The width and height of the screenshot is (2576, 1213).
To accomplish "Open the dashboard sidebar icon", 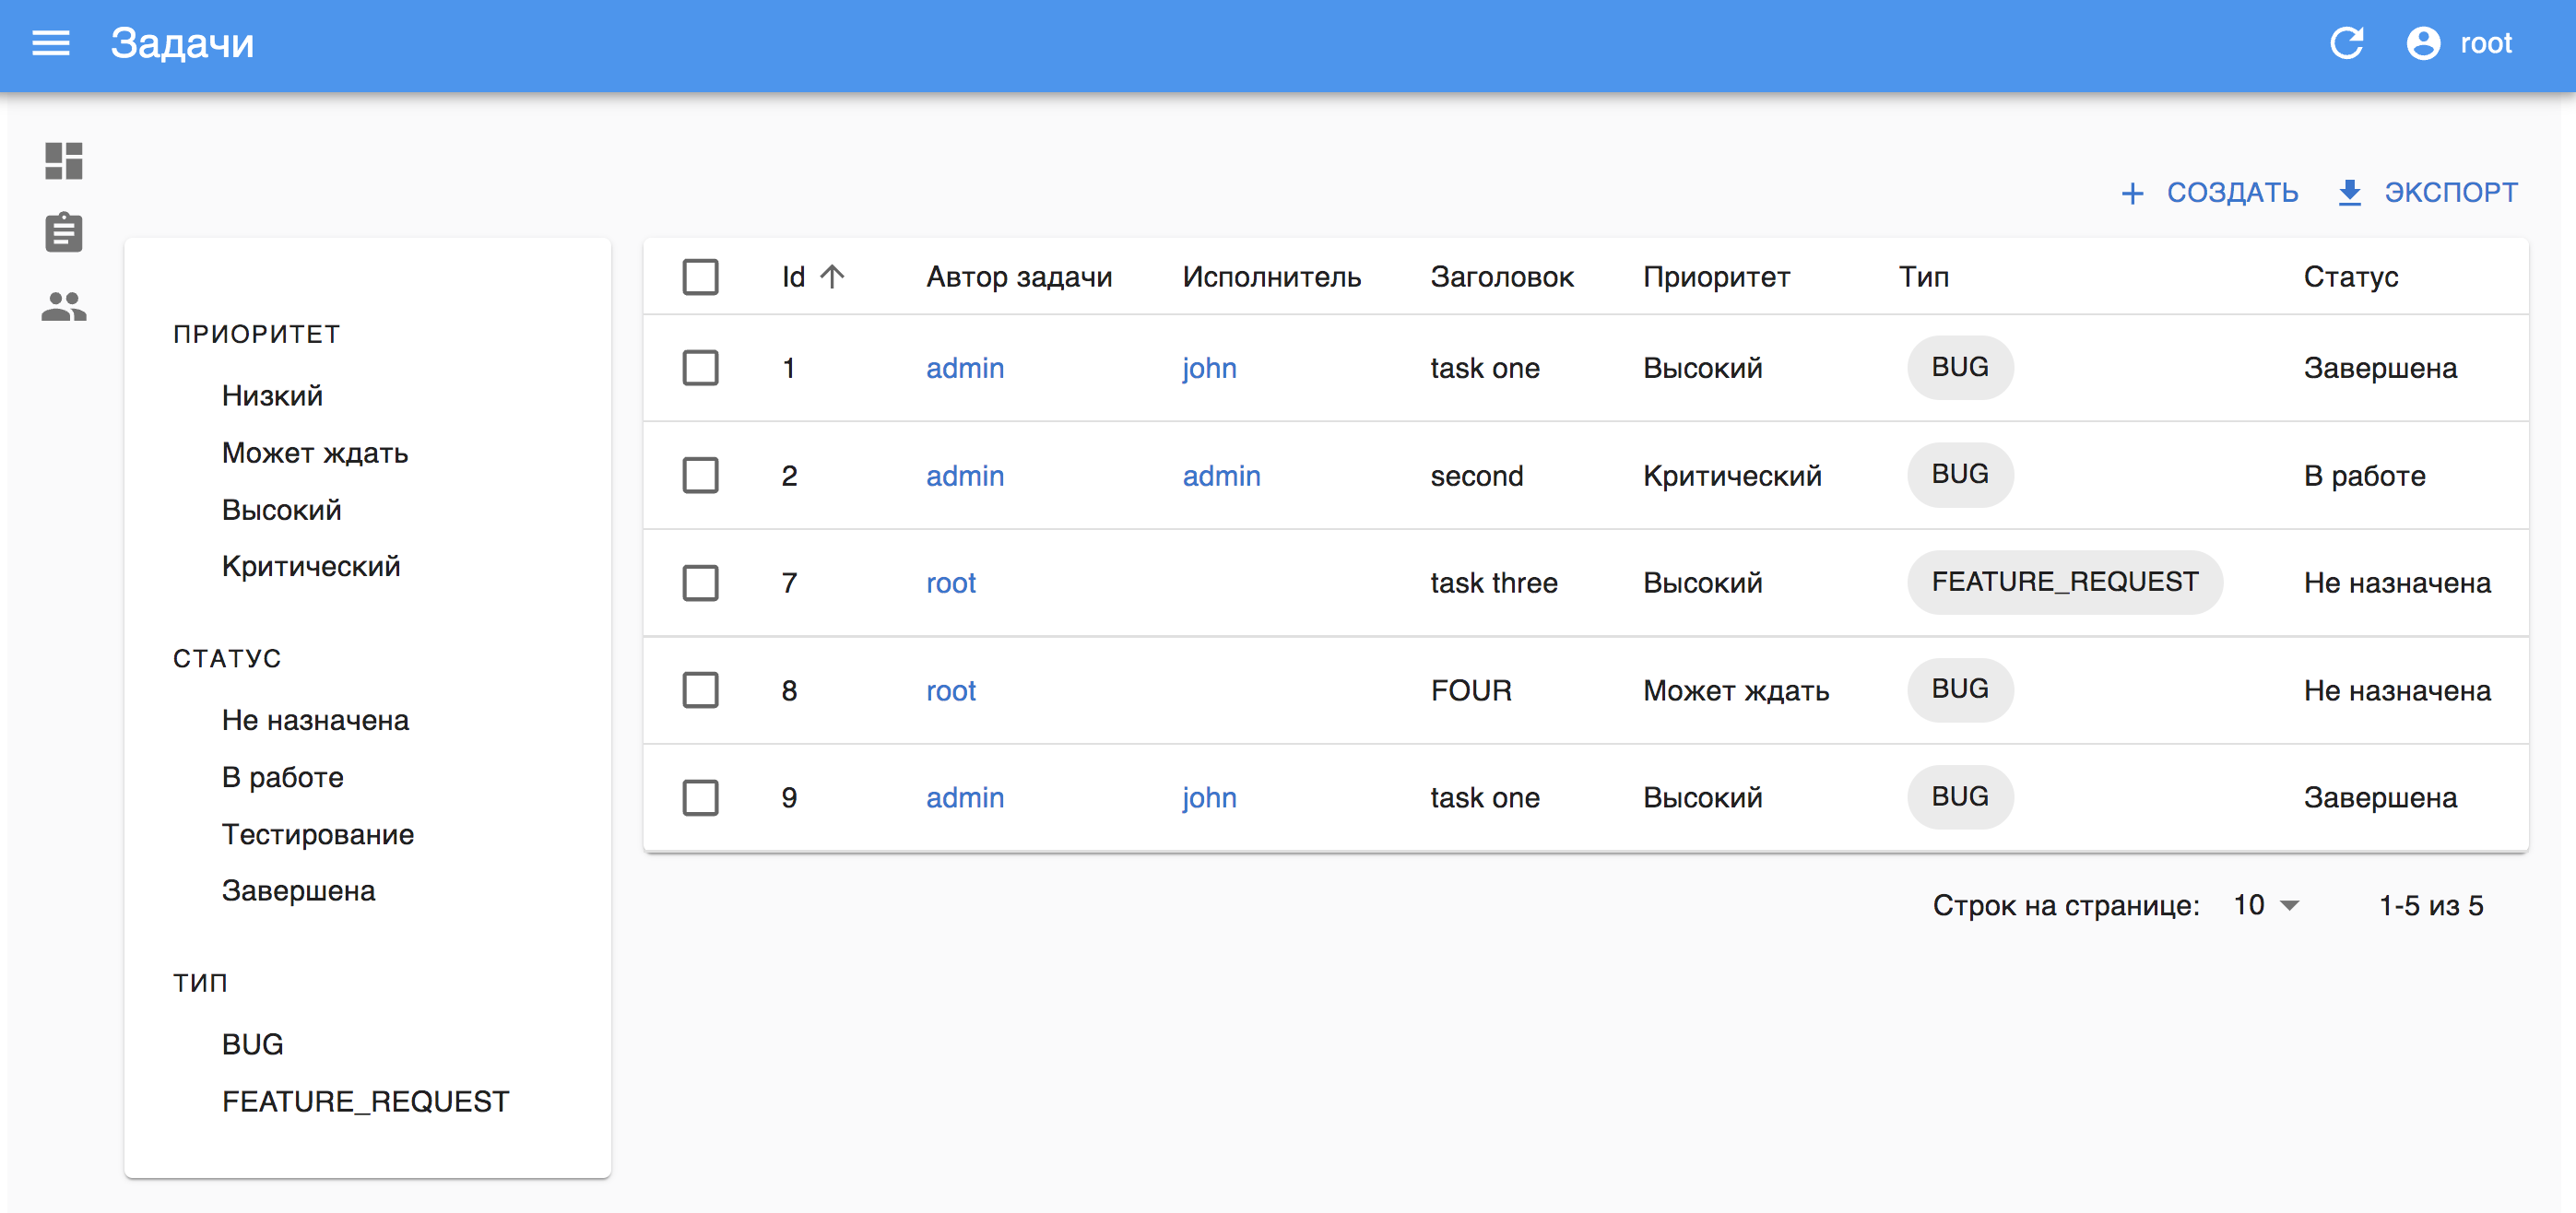I will (x=64, y=161).
